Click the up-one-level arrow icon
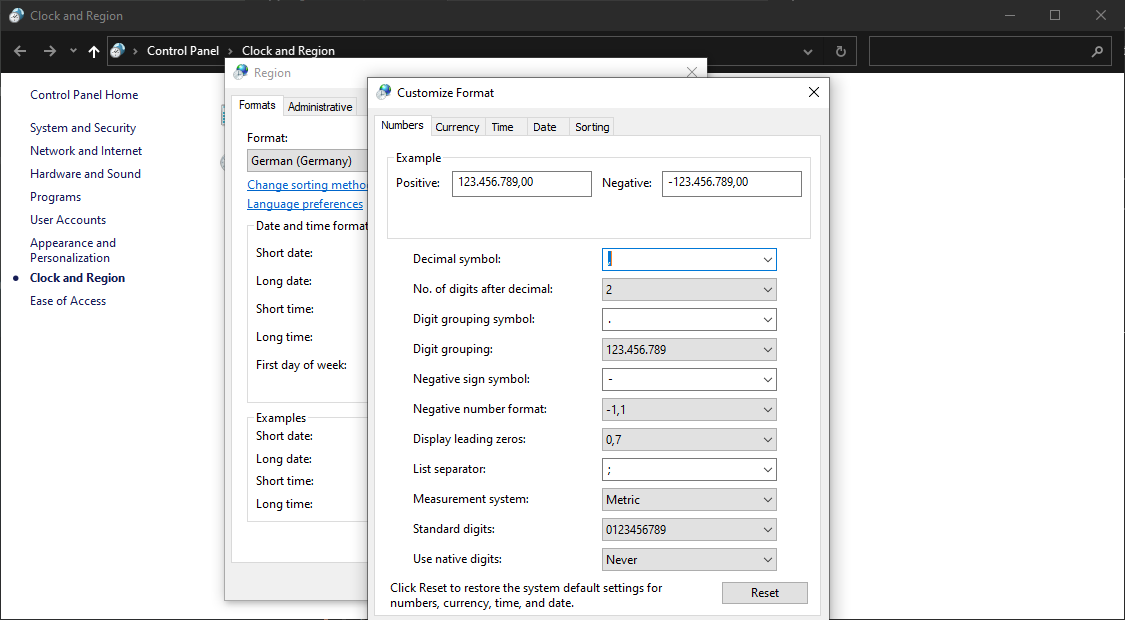Viewport: 1125px width, 620px height. 93,51
